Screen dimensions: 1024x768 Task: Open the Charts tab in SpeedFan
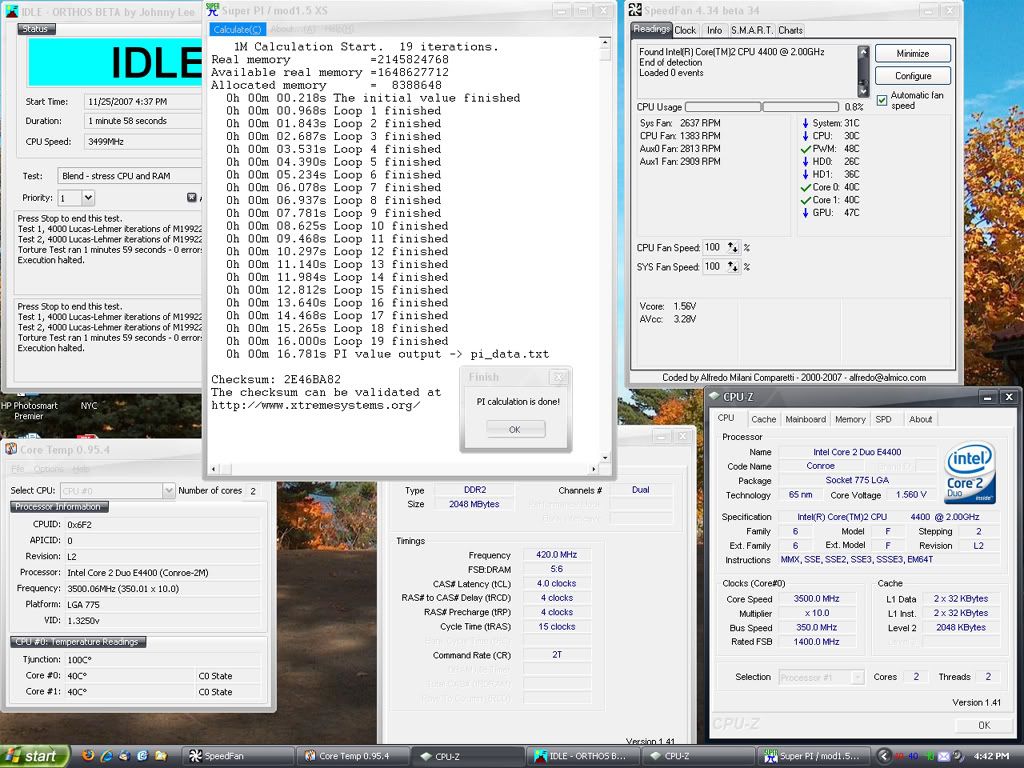790,30
